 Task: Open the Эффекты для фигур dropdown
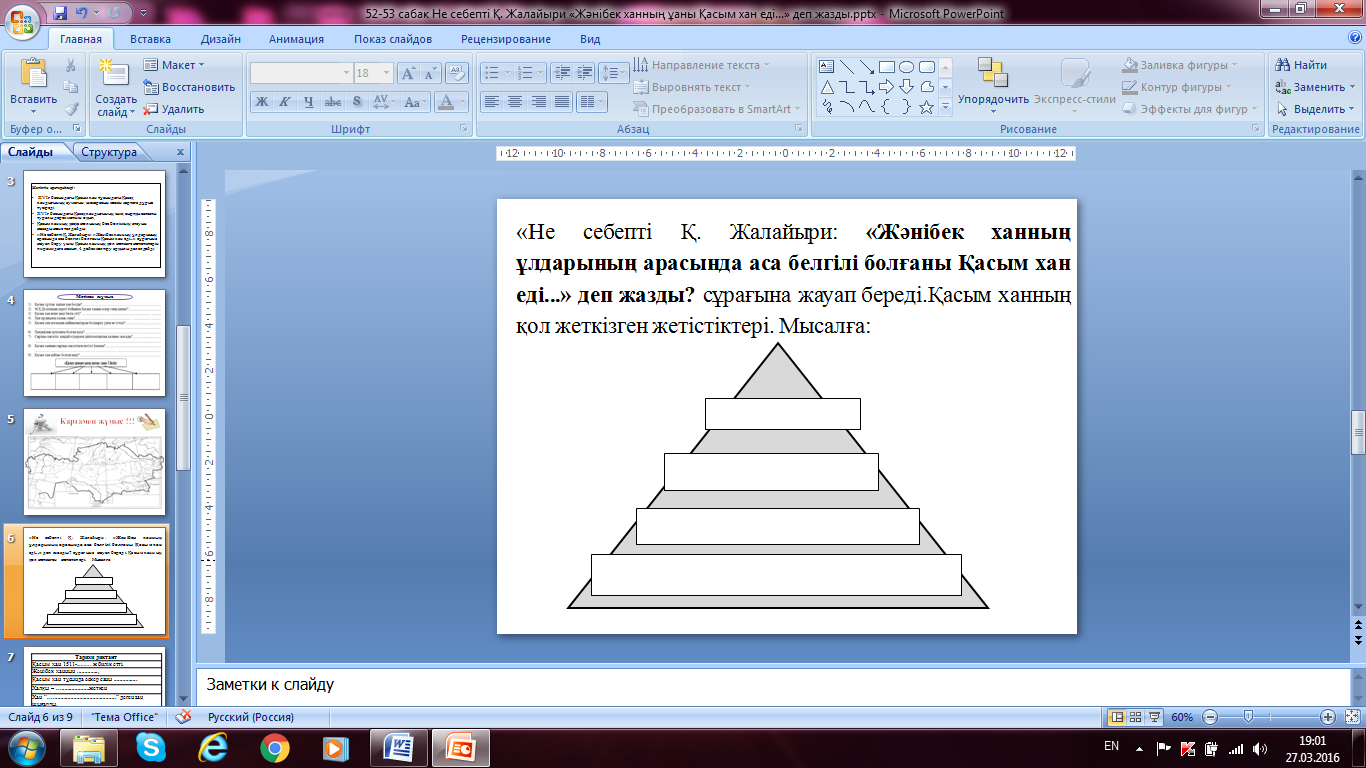[x=1191, y=109]
